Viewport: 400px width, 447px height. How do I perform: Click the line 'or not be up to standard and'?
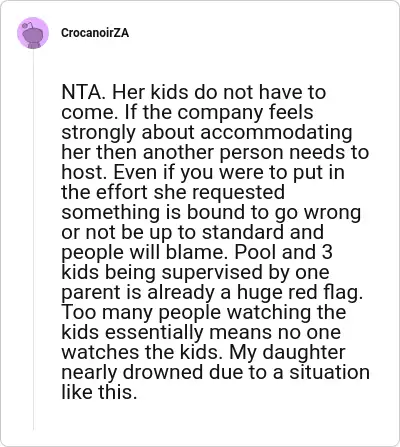pos(193,232)
